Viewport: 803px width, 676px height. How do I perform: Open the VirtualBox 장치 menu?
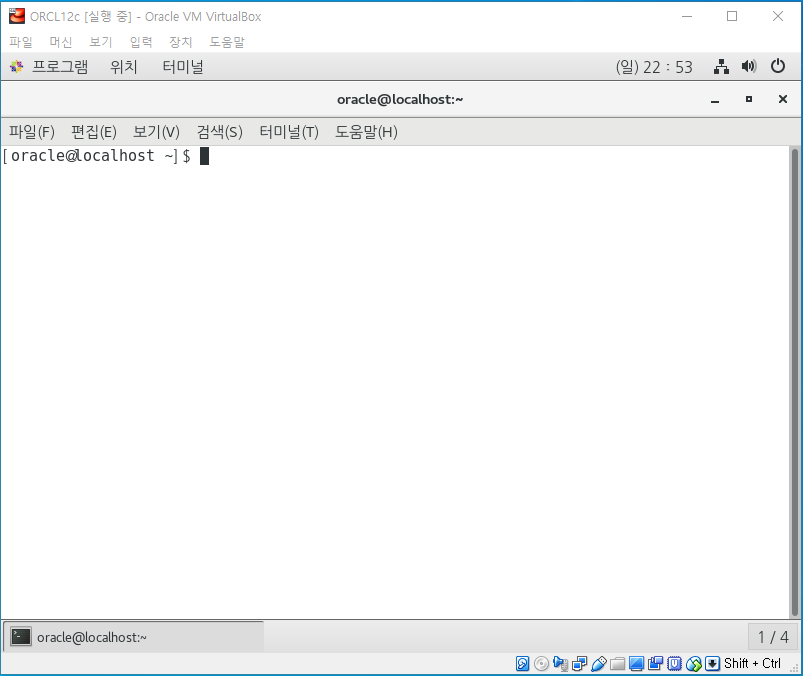tap(181, 42)
